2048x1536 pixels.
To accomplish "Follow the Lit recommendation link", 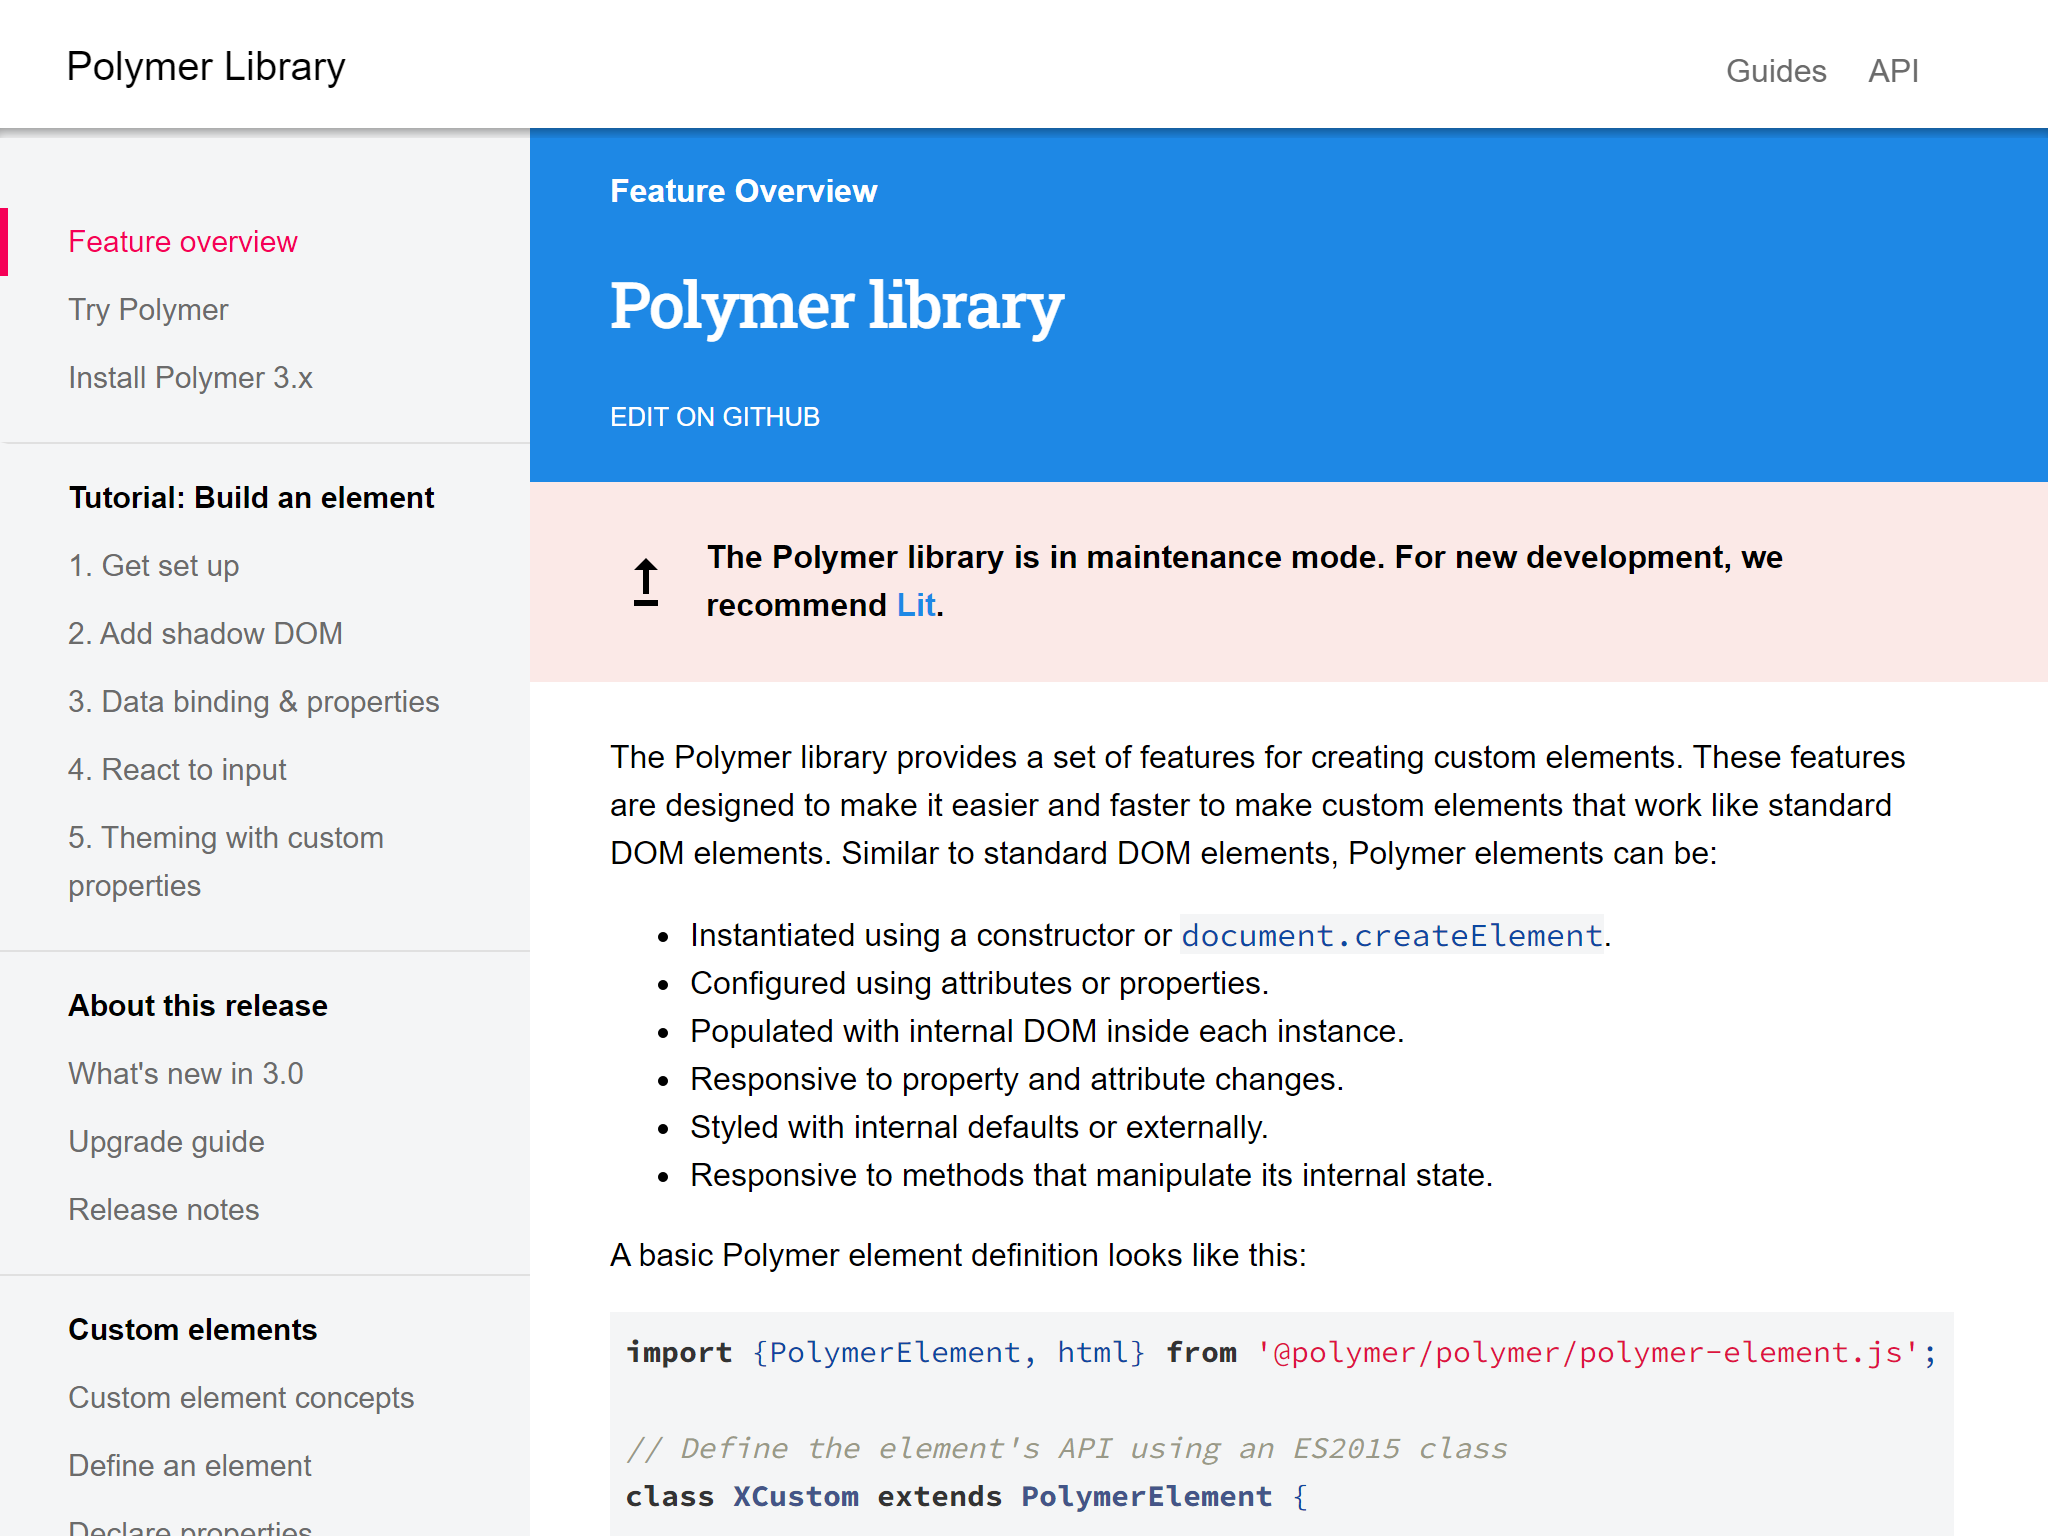I will pyautogui.click(x=914, y=605).
